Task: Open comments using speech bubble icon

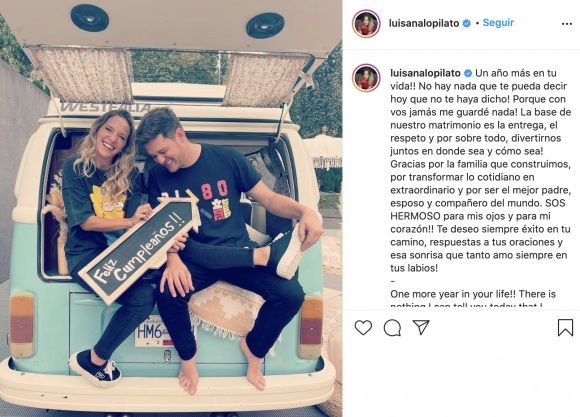Action: [x=392, y=328]
